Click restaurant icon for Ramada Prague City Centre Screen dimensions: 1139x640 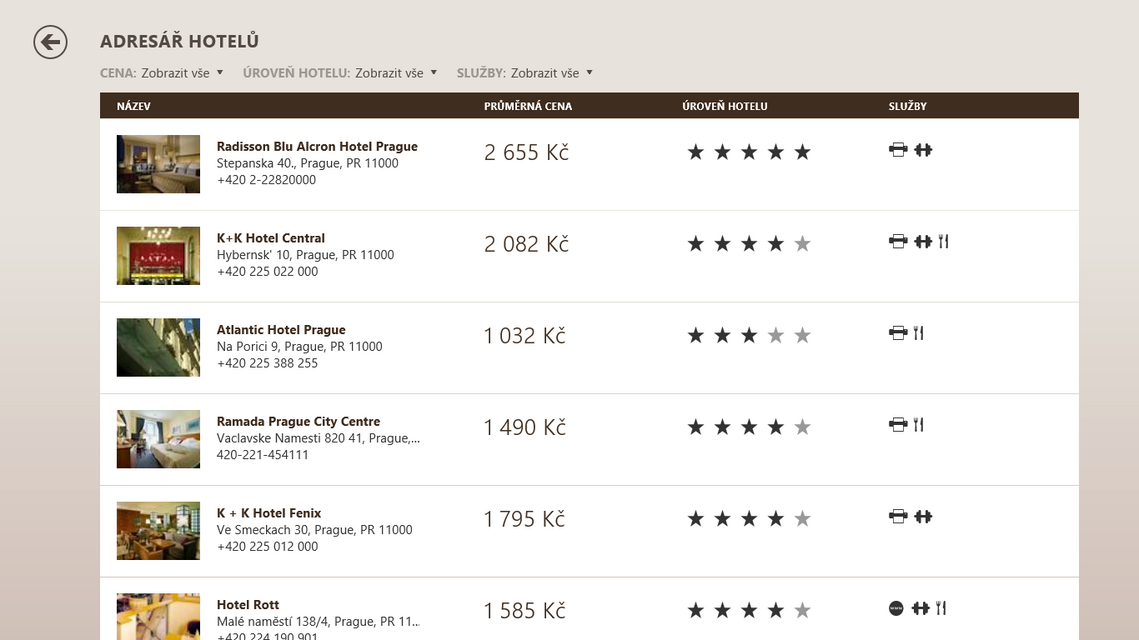point(918,425)
